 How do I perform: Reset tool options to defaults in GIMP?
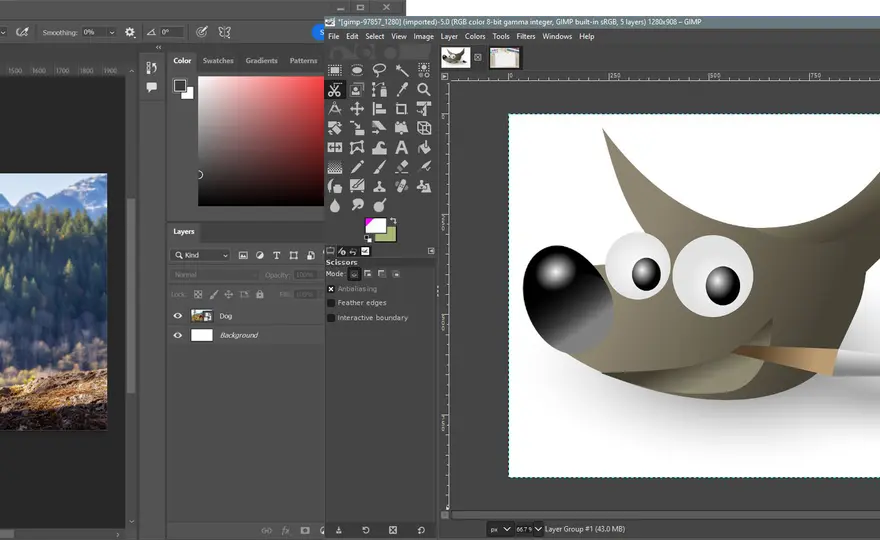(421, 530)
